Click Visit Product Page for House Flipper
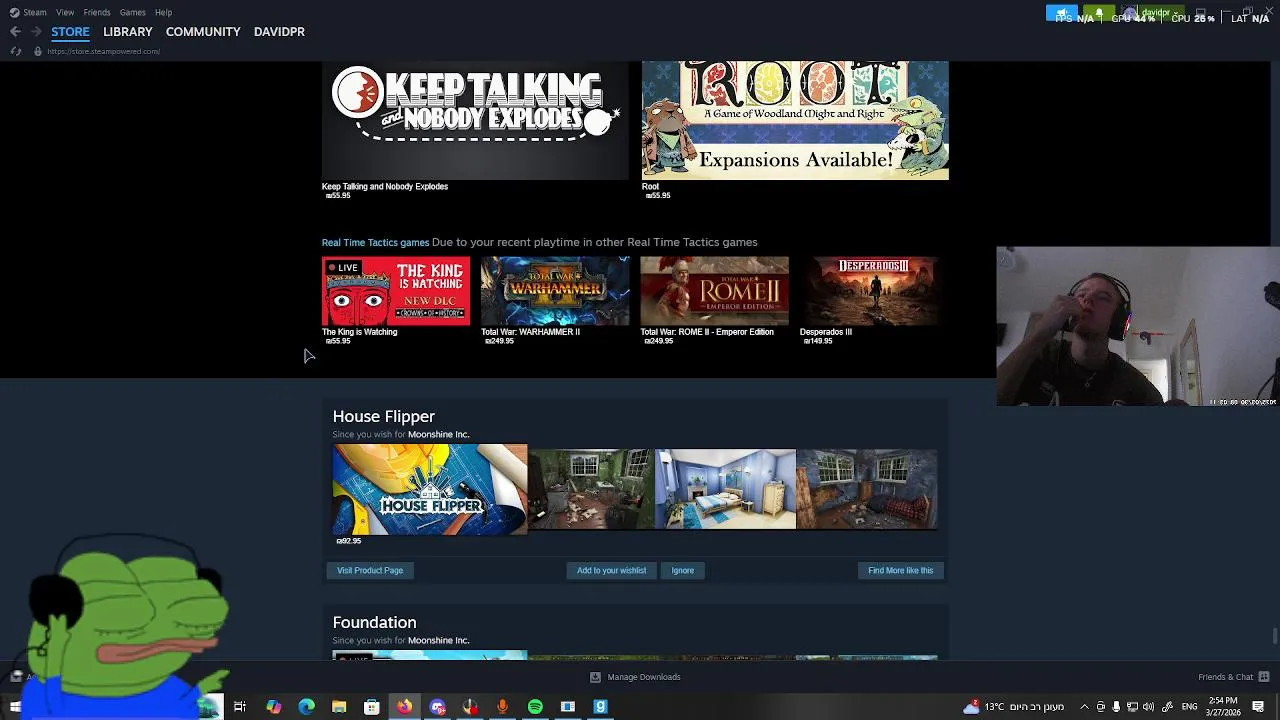The width and height of the screenshot is (1280, 720). tap(370, 570)
